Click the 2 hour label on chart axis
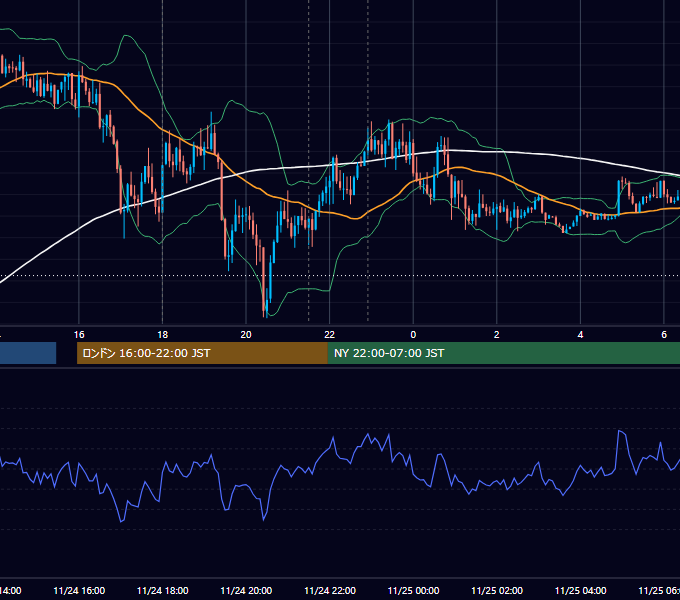 497,335
